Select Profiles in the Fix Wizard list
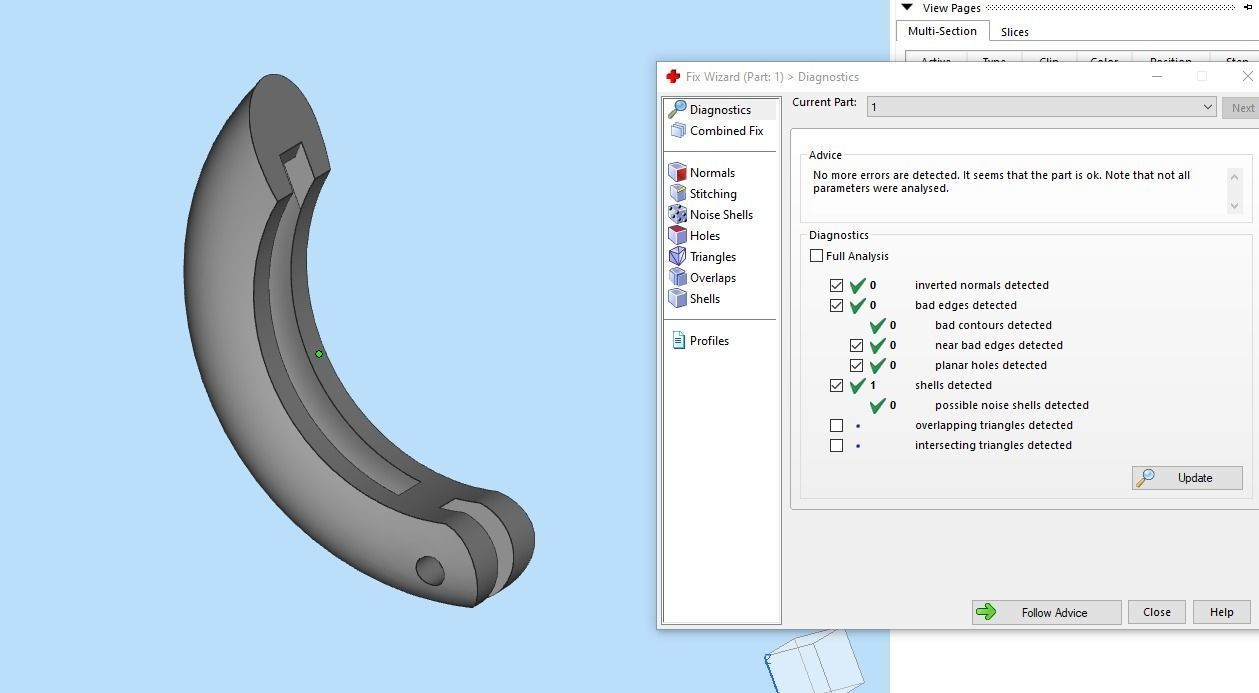This screenshot has height=693, width=1259. point(709,341)
